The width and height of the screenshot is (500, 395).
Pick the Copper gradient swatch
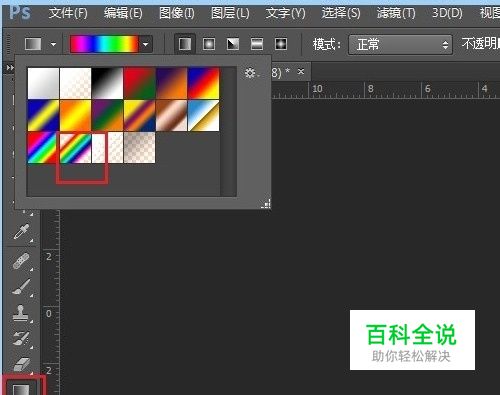click(171, 115)
